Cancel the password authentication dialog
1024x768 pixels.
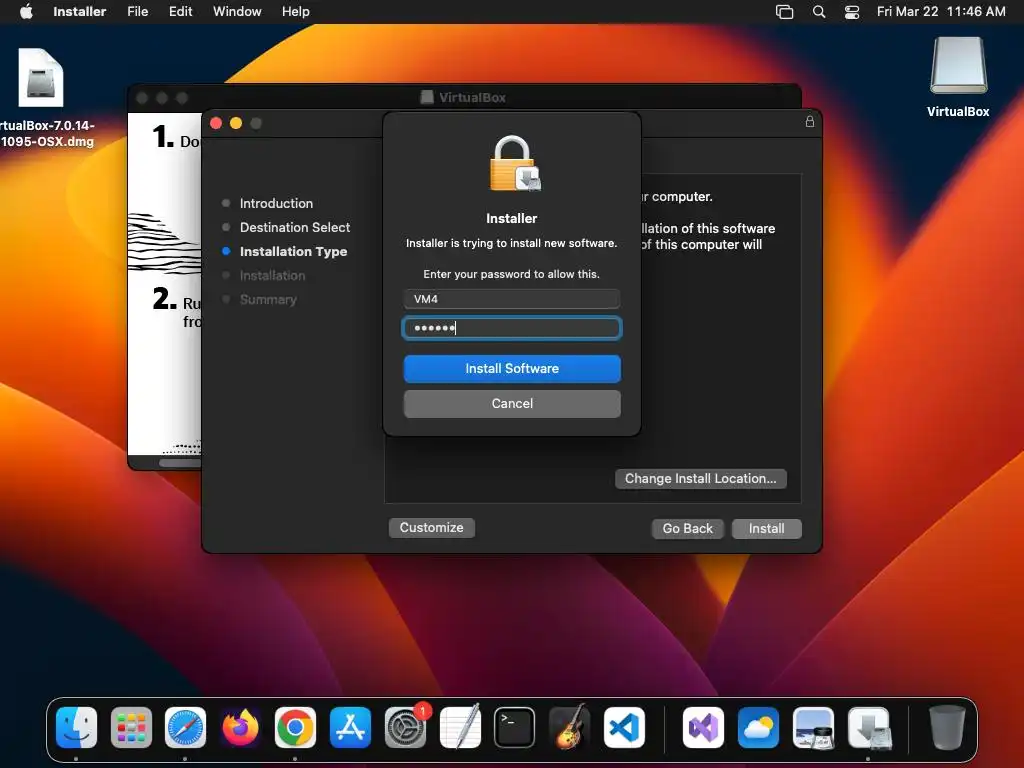coord(512,404)
